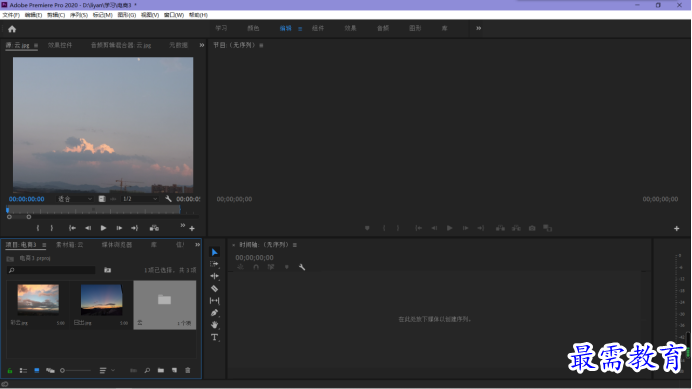Click the New Bin folder button
This screenshot has width=692, height=389.
[x=161, y=370]
